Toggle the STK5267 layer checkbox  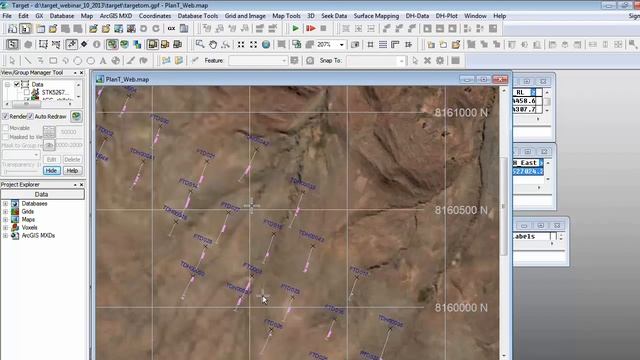point(27,92)
